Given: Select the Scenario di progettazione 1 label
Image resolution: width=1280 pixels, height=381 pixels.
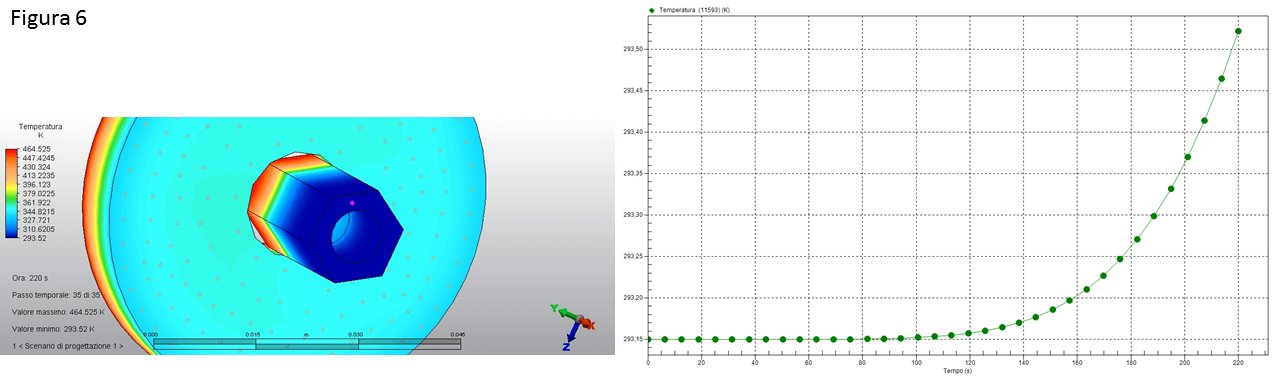Looking at the screenshot, I should click(x=68, y=346).
